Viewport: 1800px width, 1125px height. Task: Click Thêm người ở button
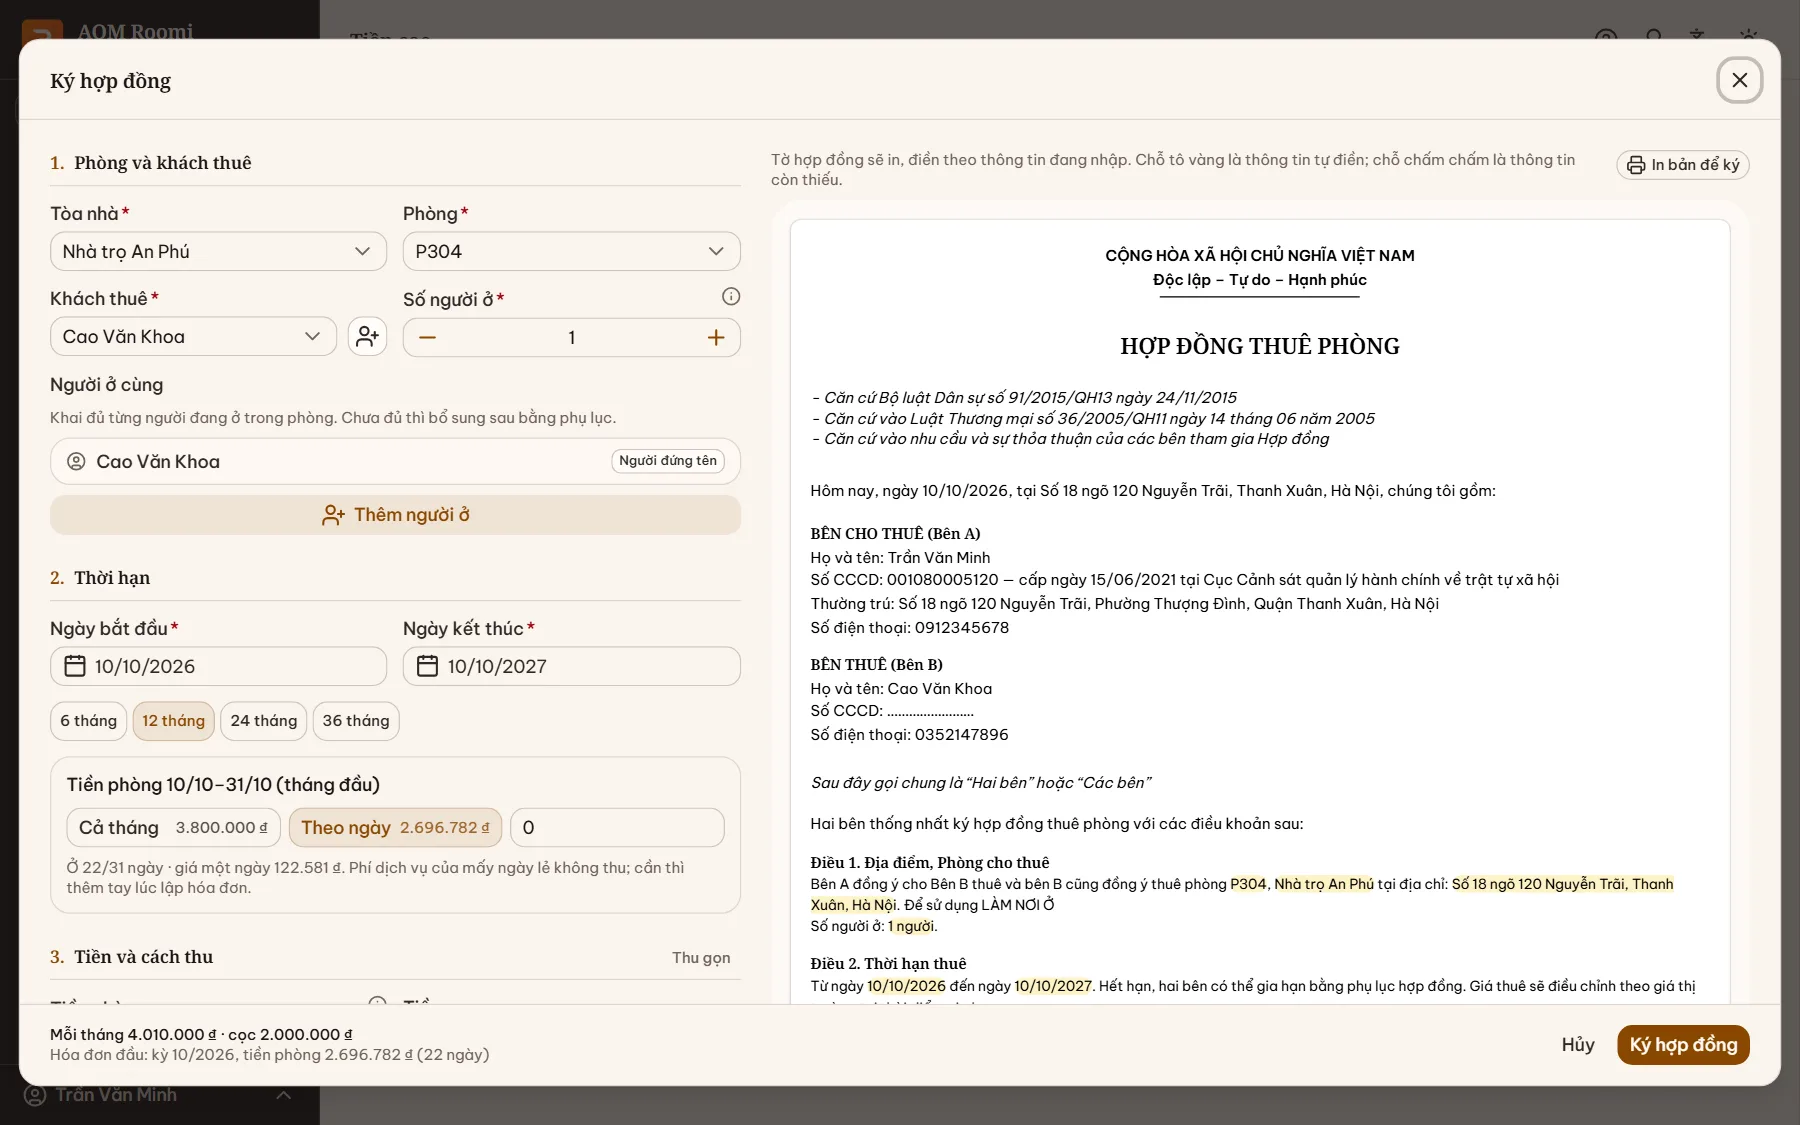(x=395, y=515)
